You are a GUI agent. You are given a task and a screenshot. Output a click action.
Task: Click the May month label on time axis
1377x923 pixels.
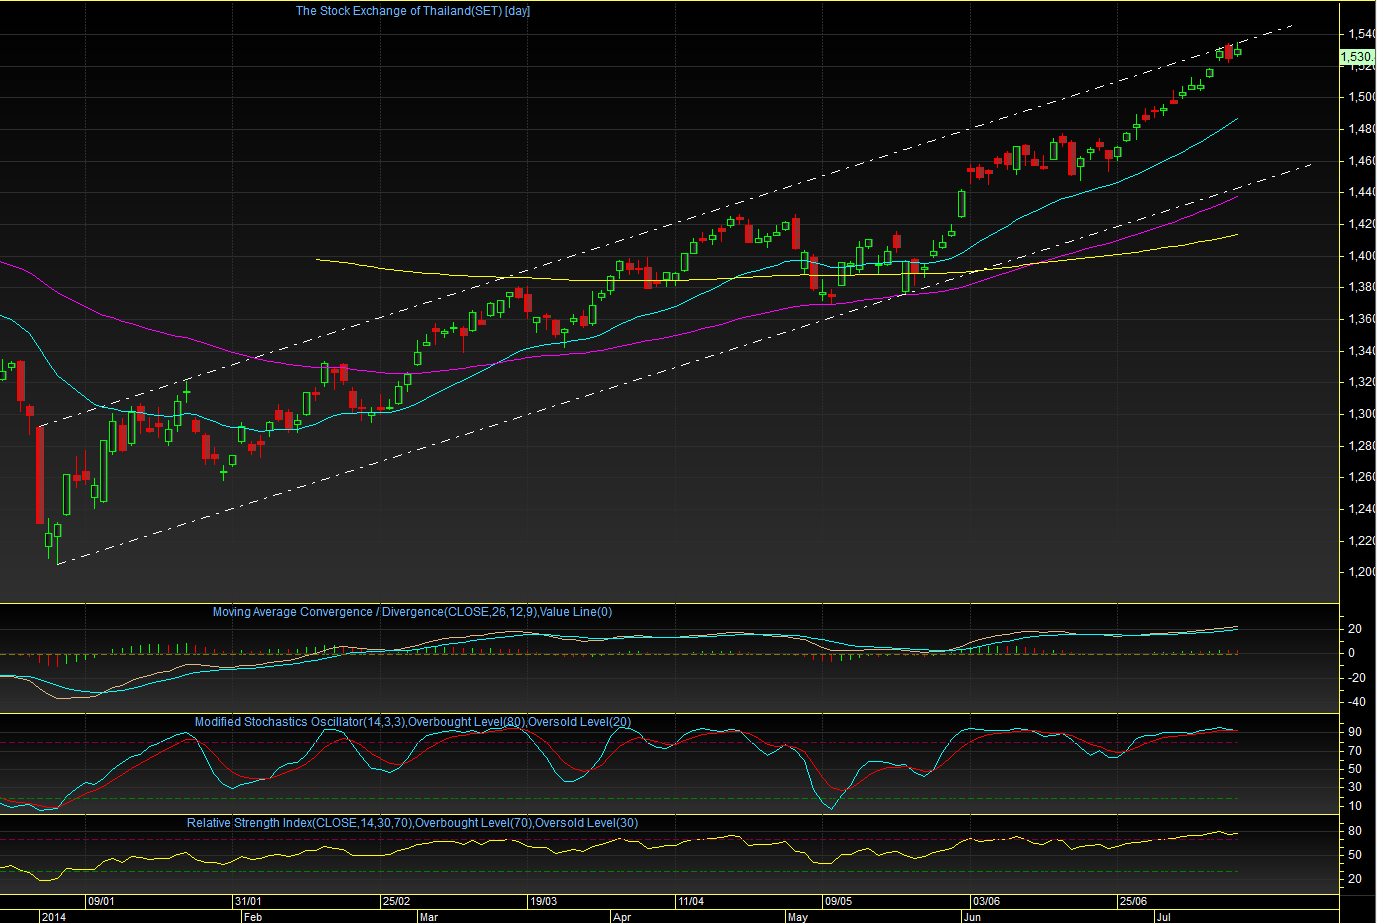click(797, 916)
